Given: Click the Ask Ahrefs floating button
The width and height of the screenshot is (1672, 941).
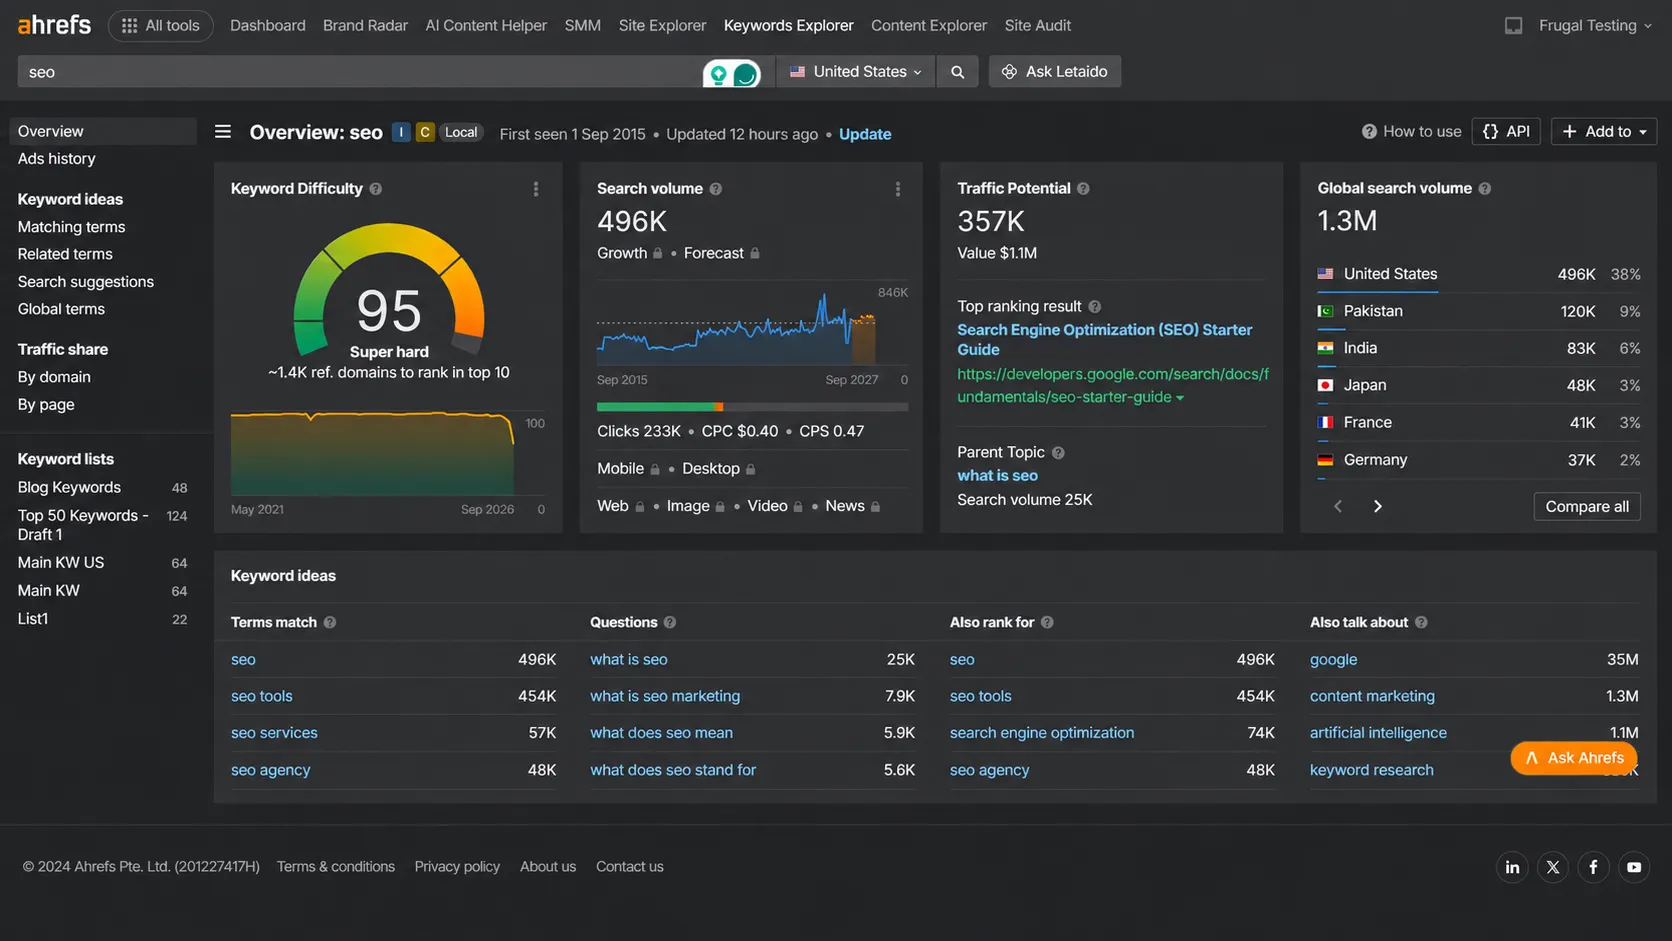Looking at the screenshot, I should (1574, 759).
